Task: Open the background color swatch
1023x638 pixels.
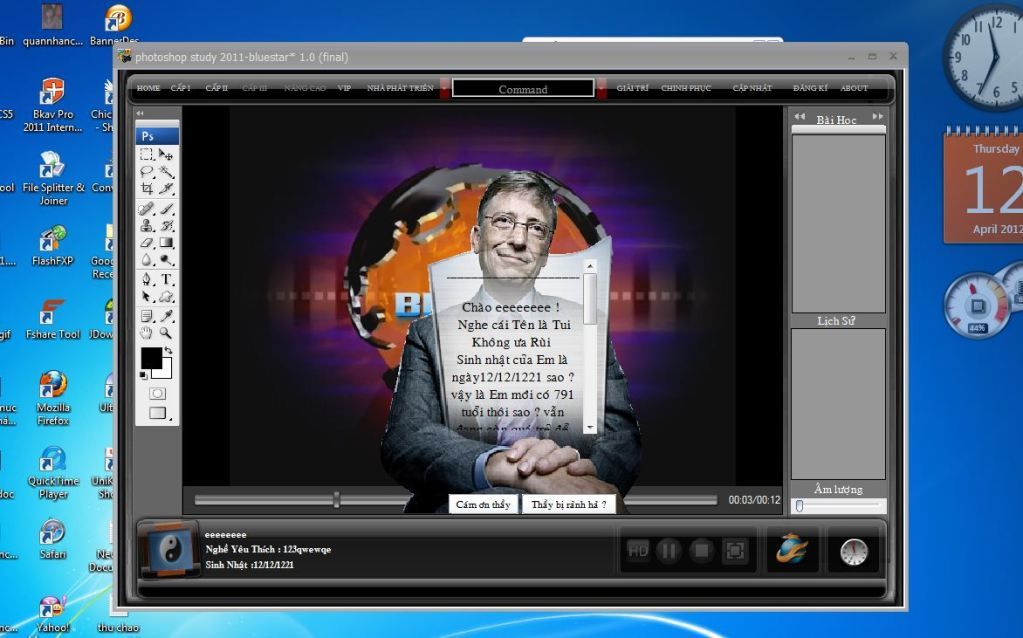Action: coord(166,372)
